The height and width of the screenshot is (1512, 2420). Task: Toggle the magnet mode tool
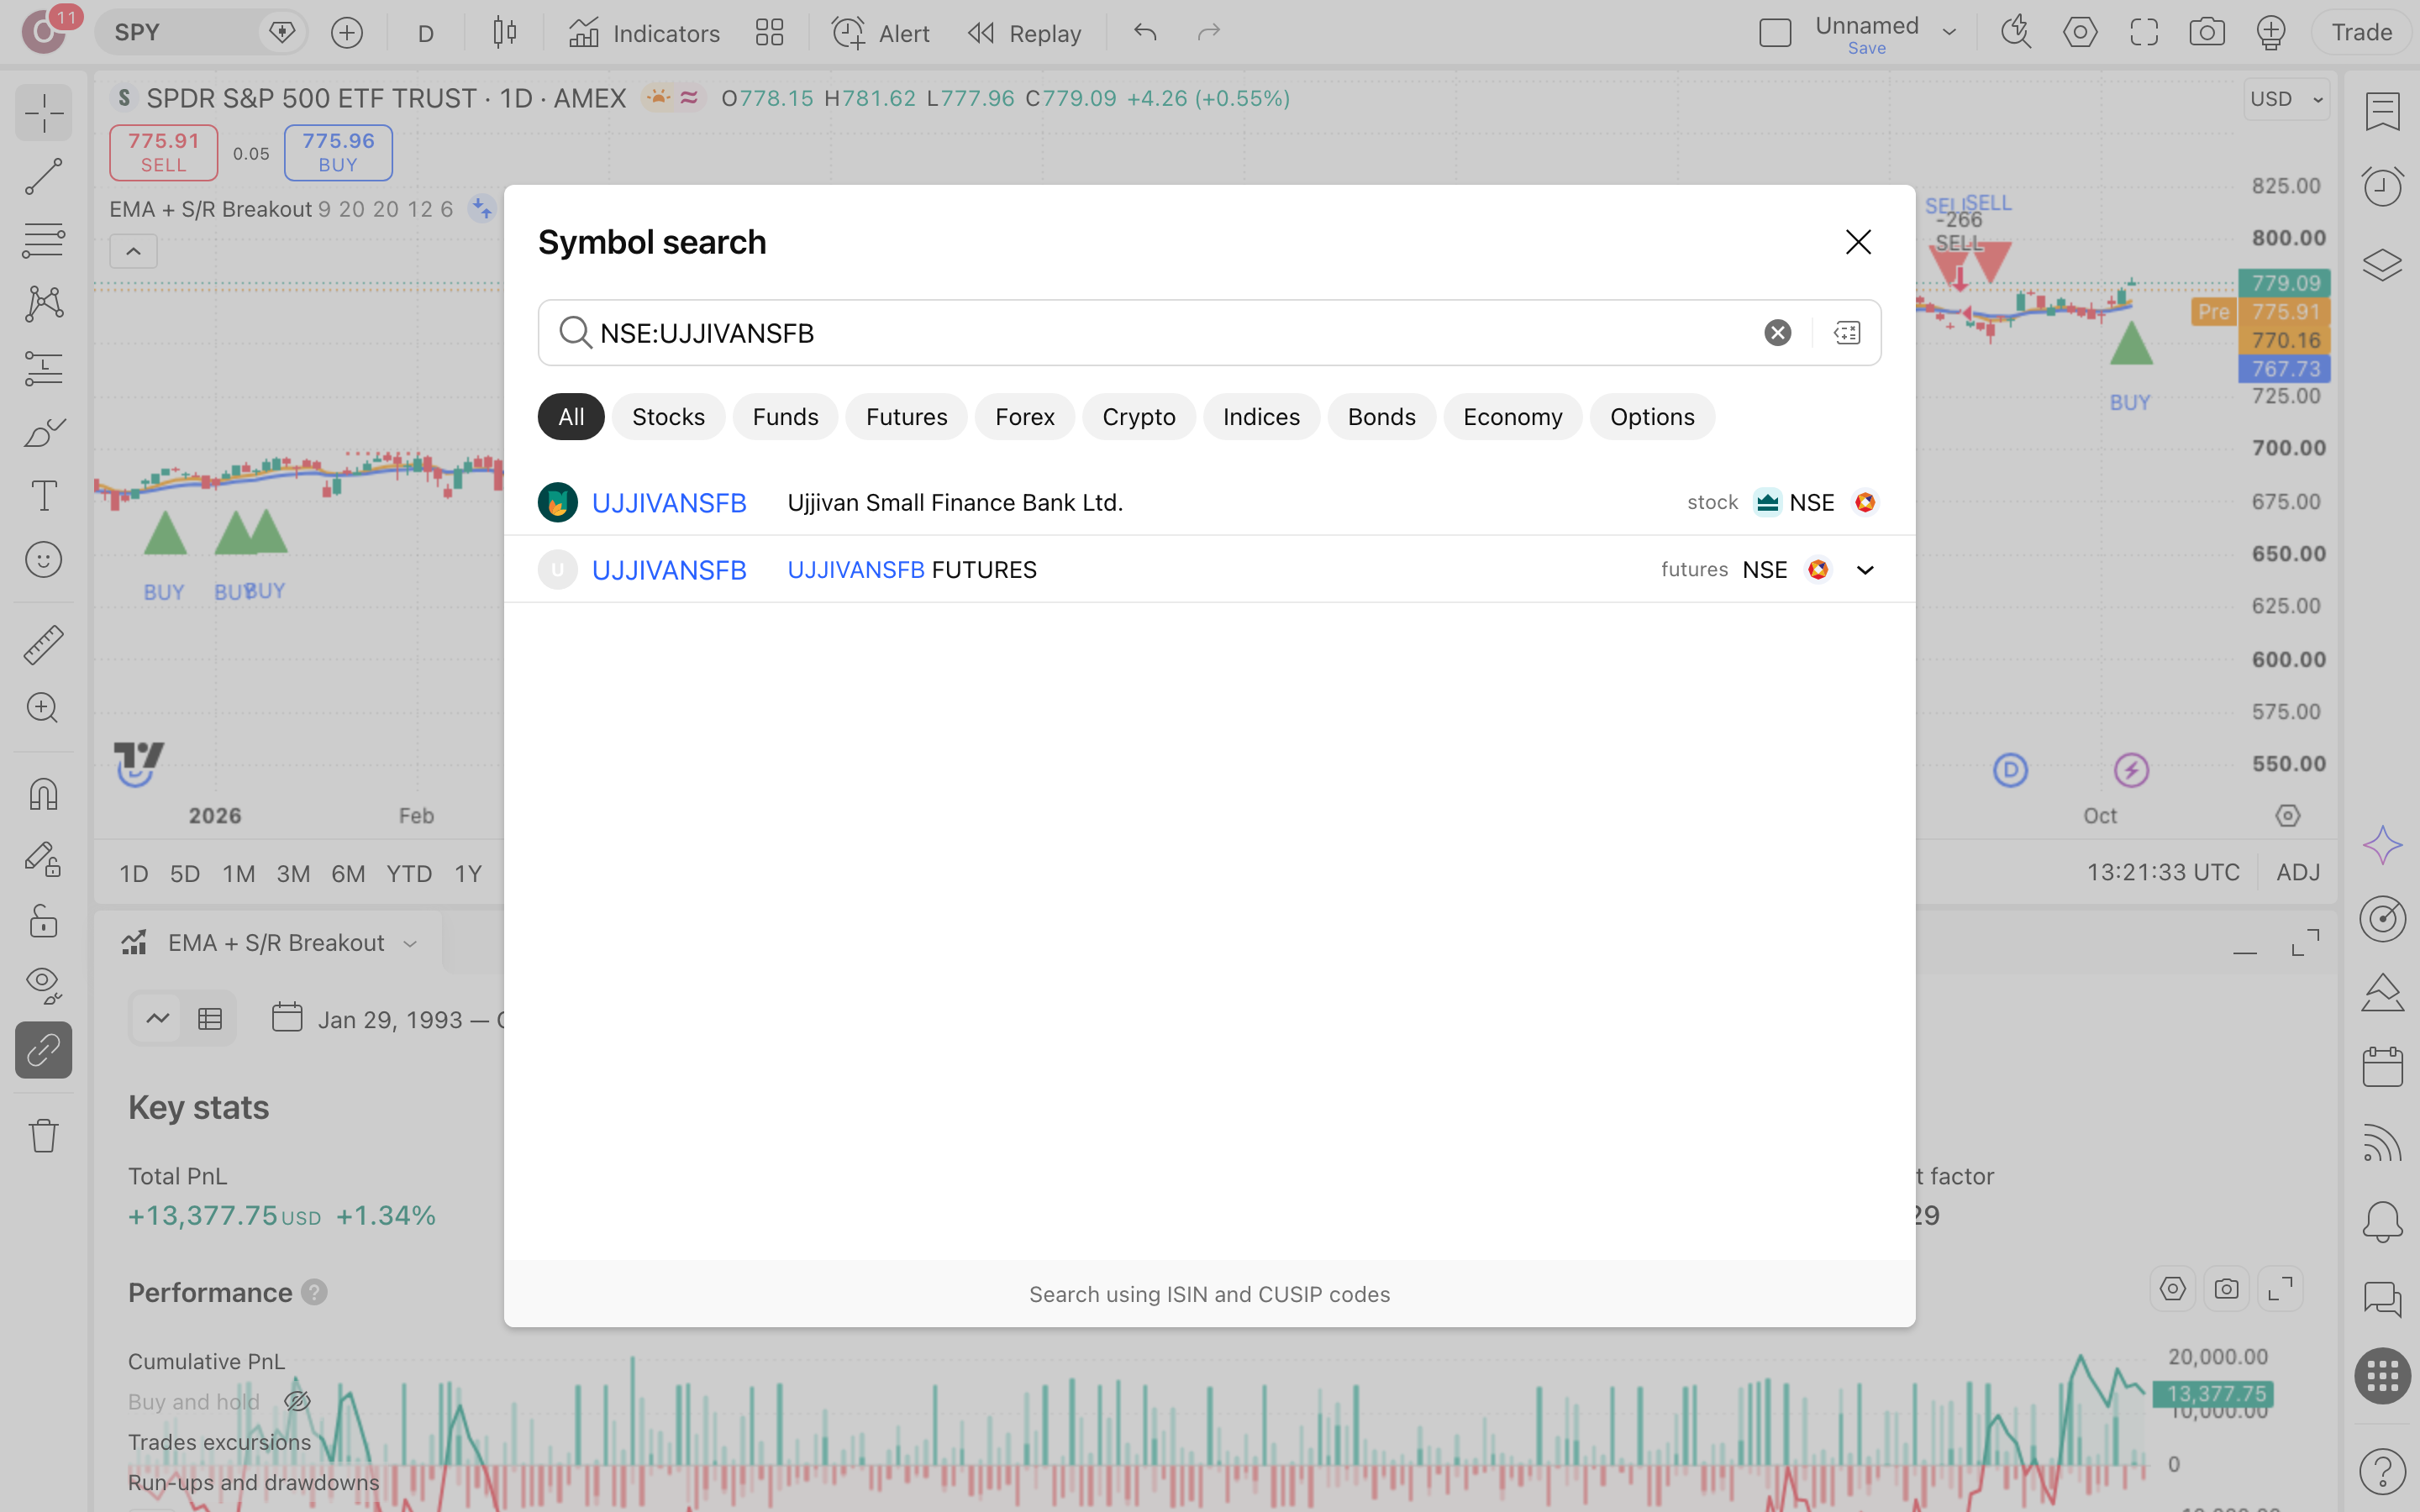44,794
